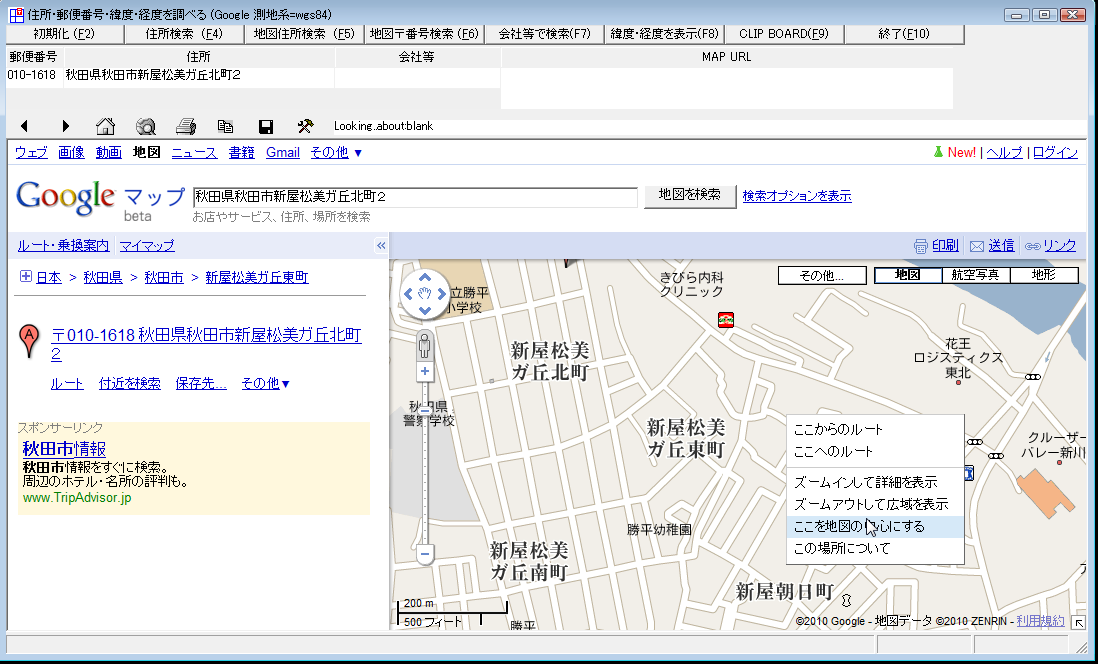1098x664 pixels.
Task: Click the 住所検索 (F4) button
Action: pyautogui.click(x=184, y=34)
